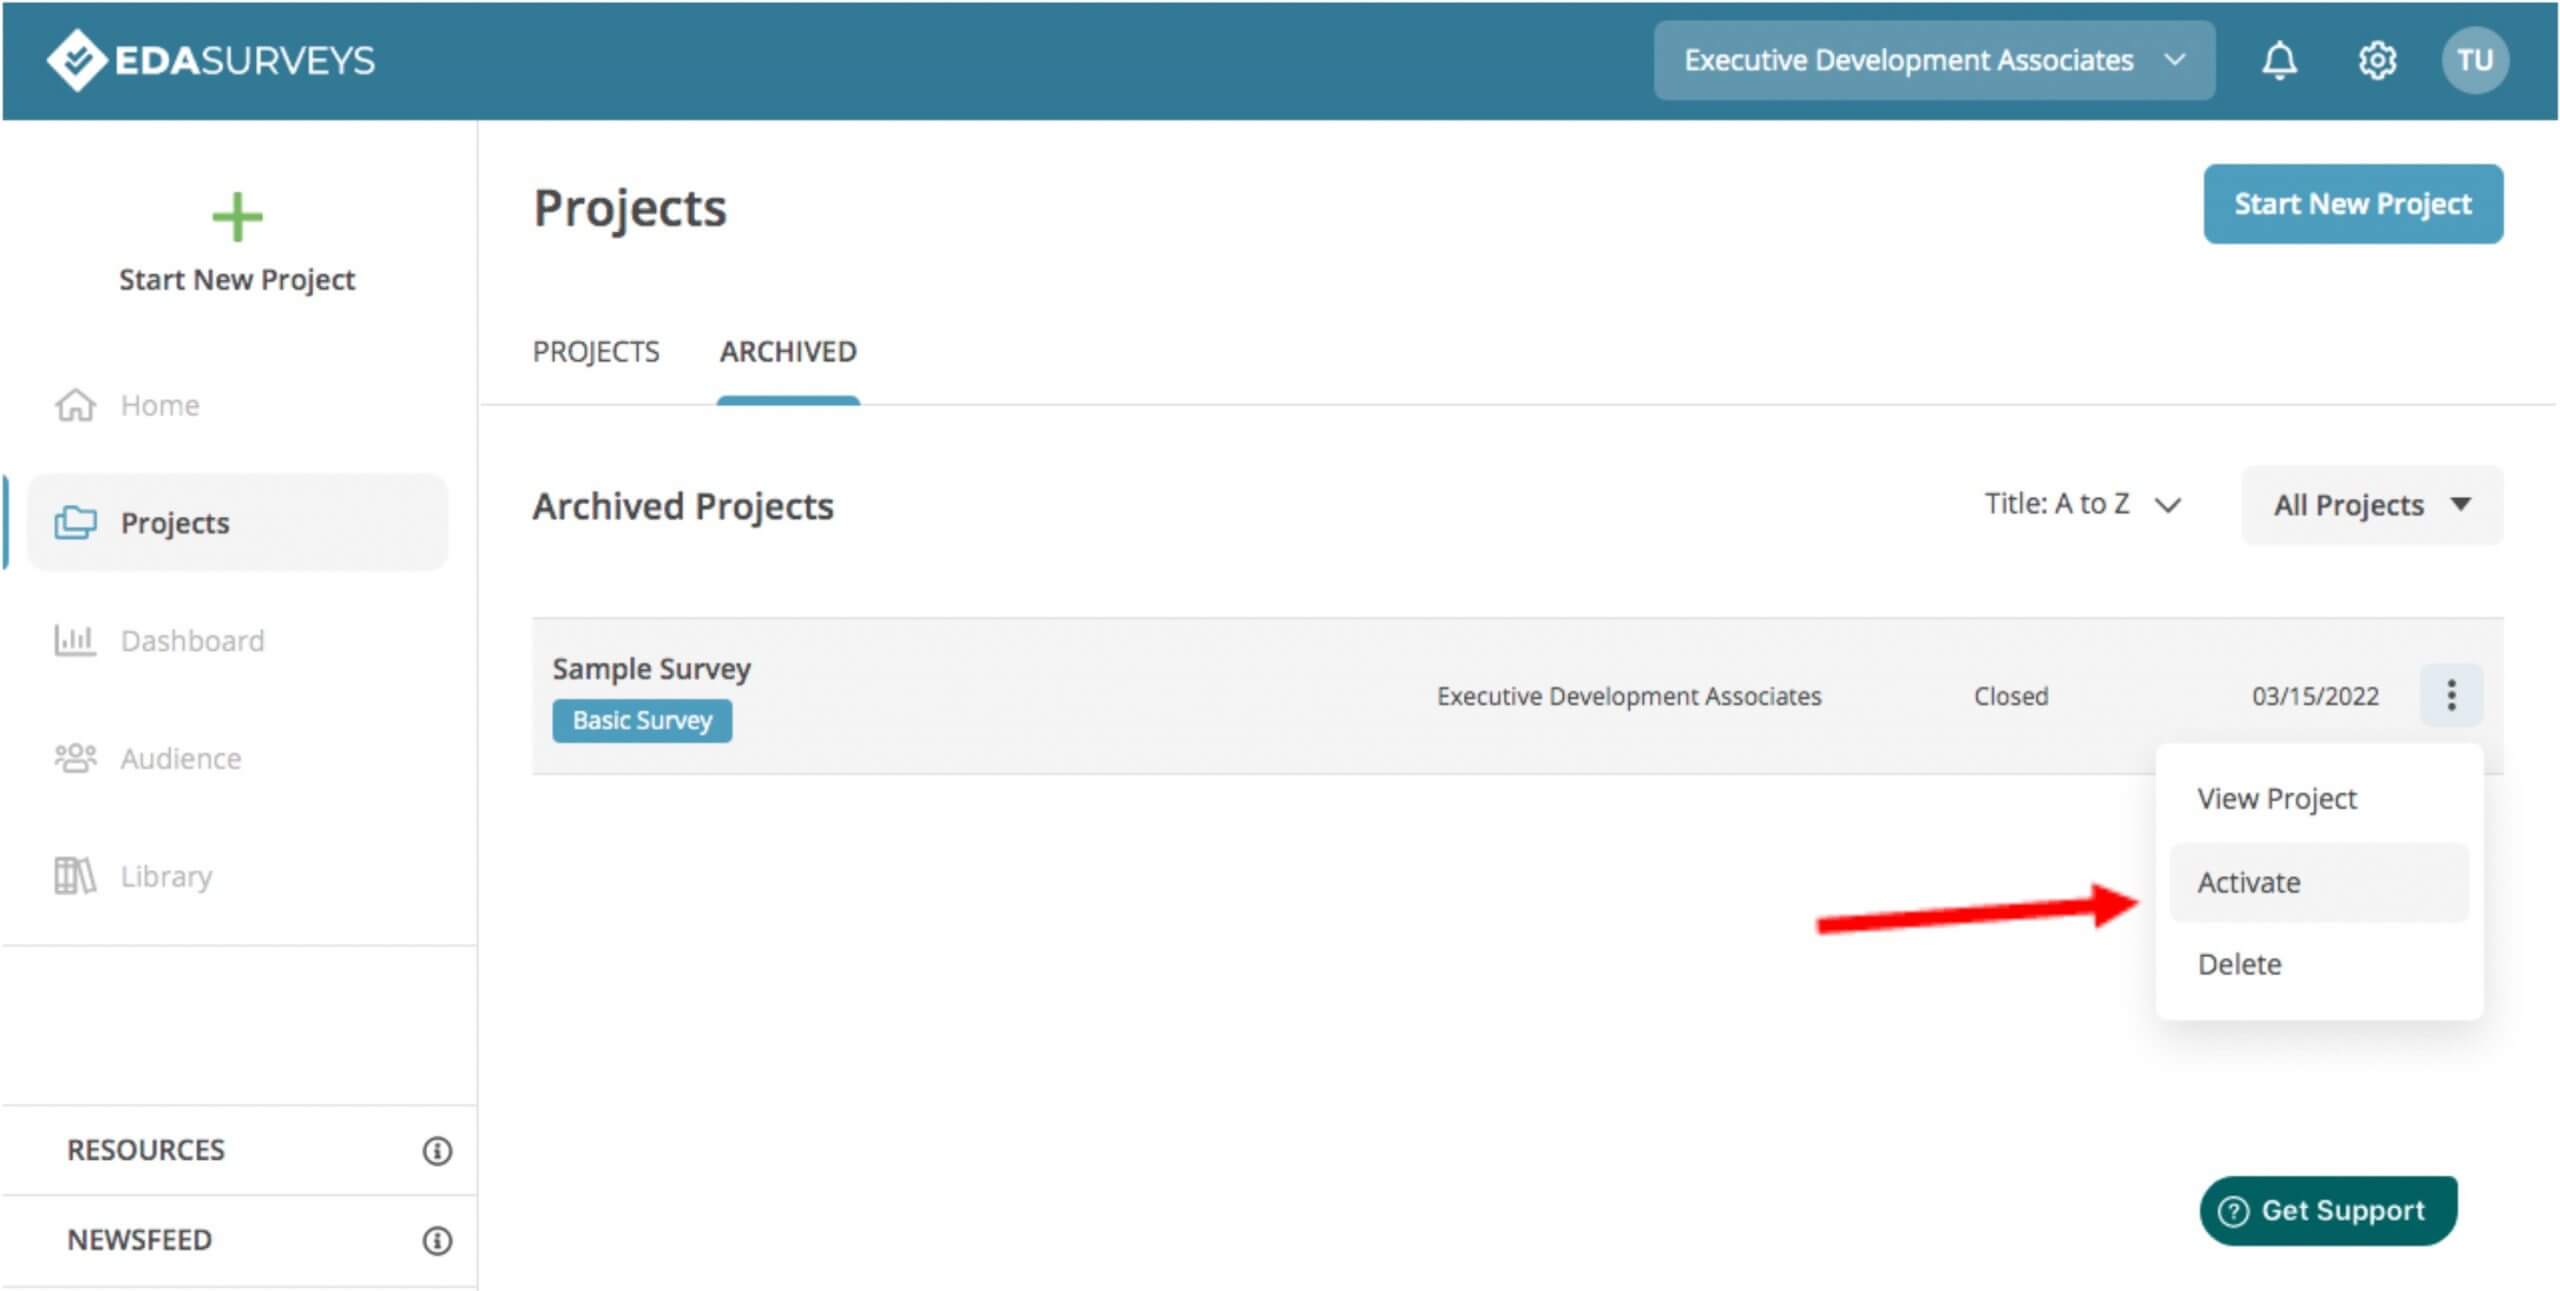Click the Dashboard chart icon
The height and width of the screenshot is (1291, 2560).
[x=75, y=640]
